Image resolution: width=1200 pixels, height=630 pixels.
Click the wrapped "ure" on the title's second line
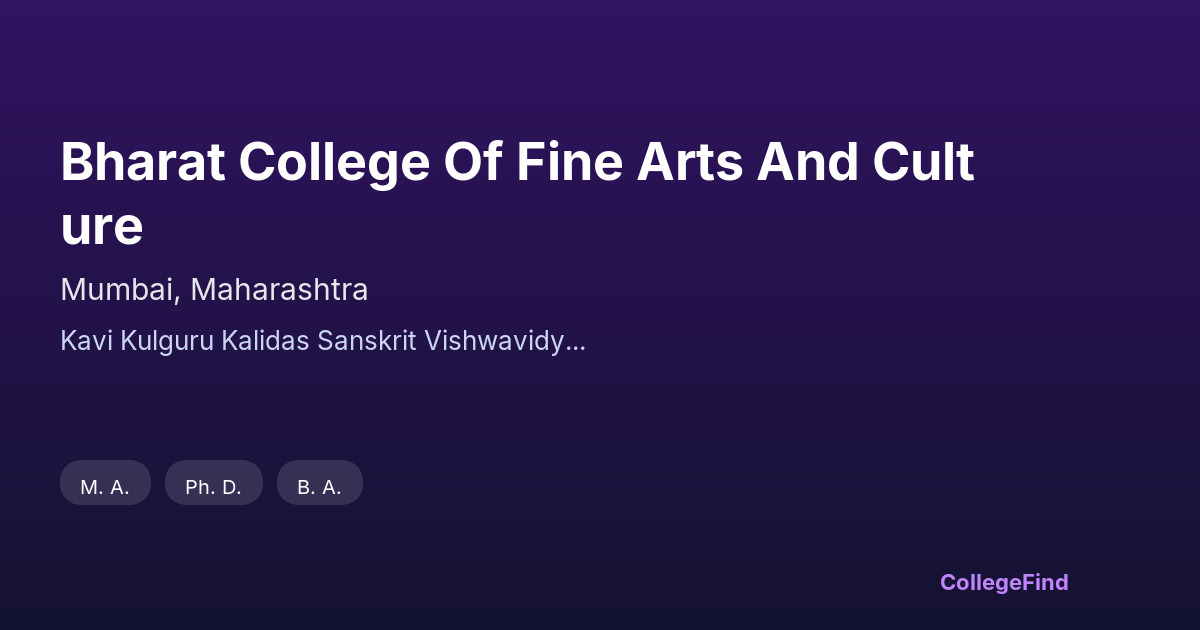click(102, 227)
